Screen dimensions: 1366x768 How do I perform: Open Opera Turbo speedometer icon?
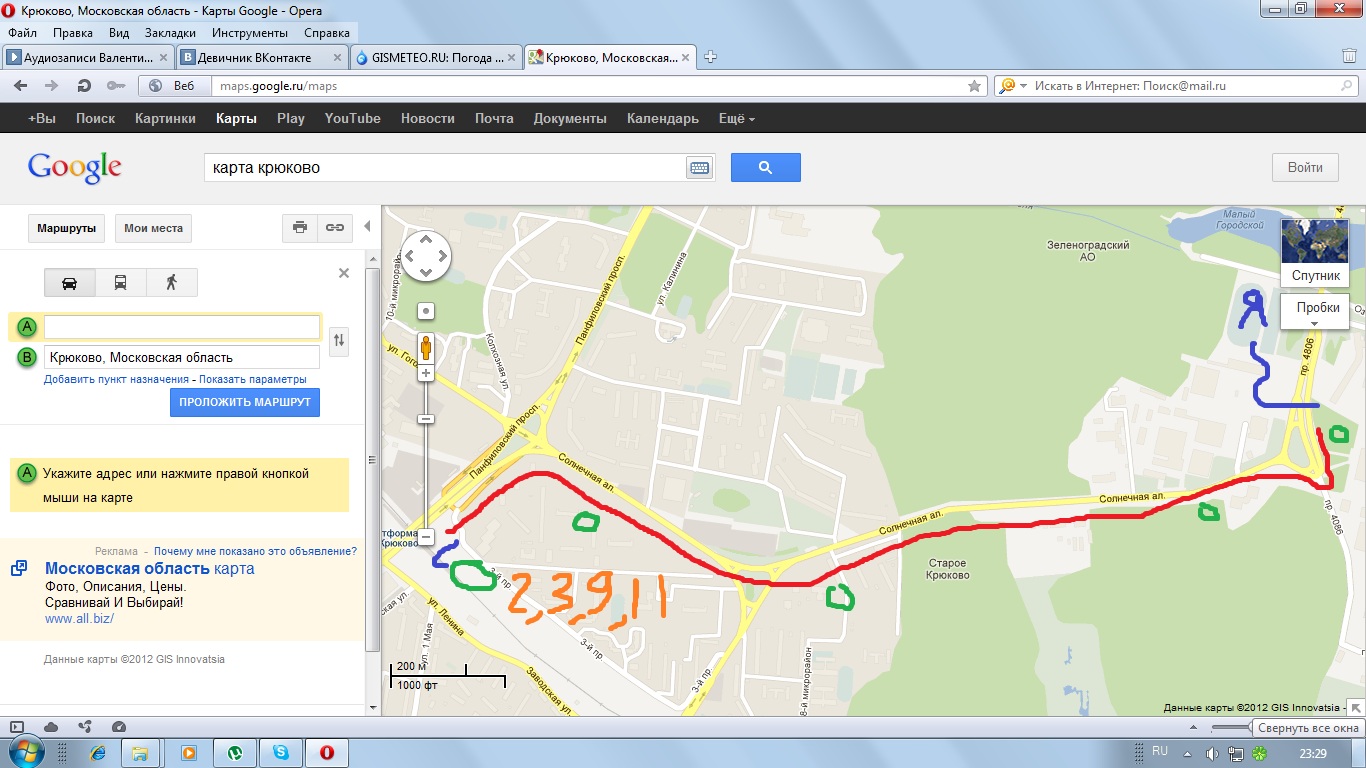(x=119, y=727)
